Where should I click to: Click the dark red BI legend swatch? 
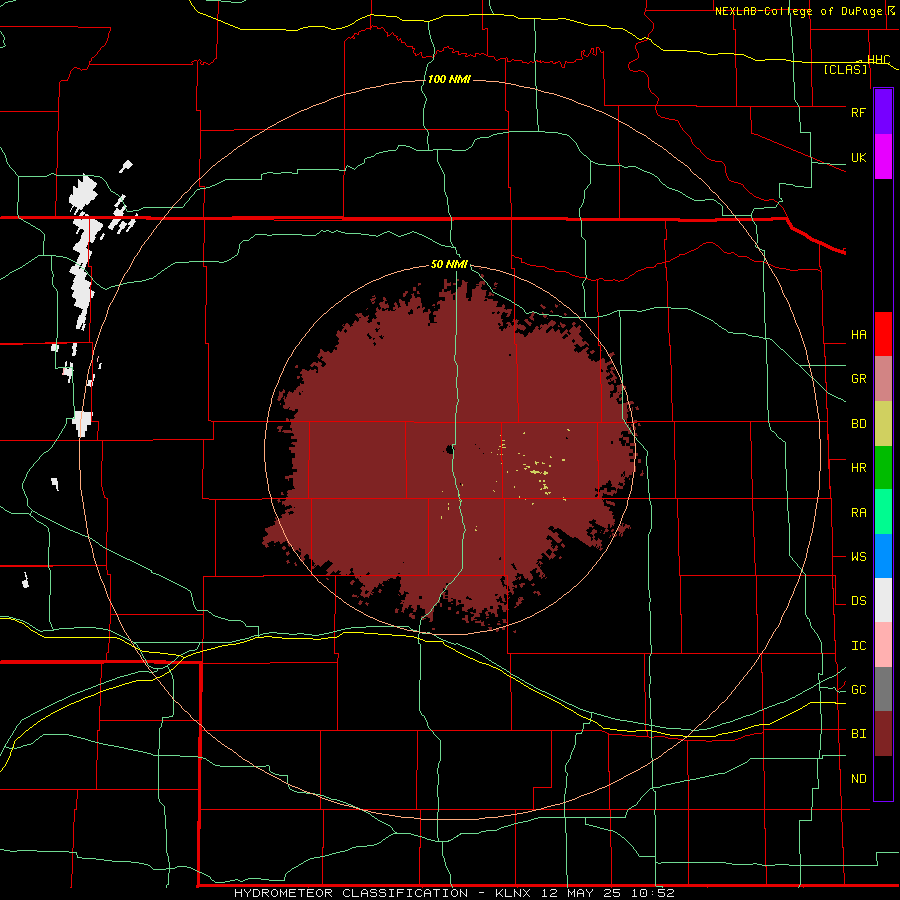[883, 734]
